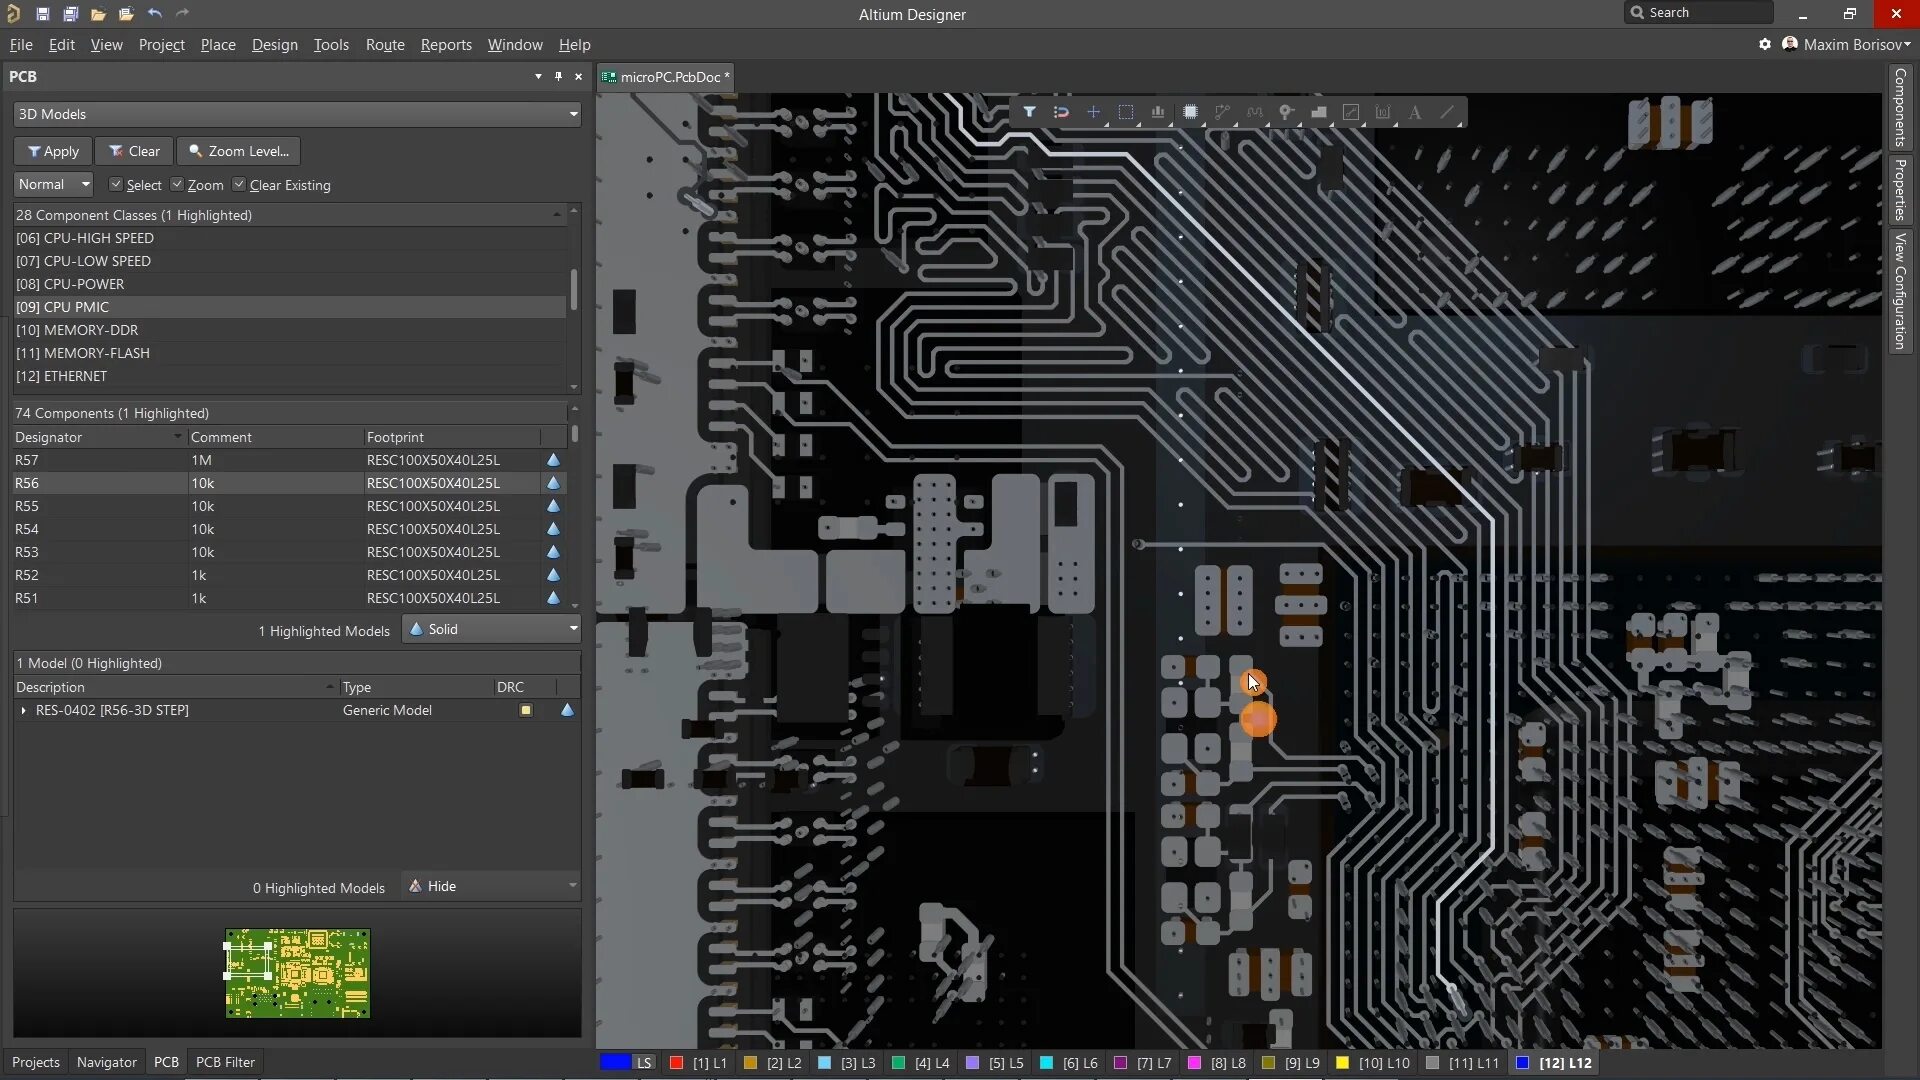Click the place text string icon
The width and height of the screenshot is (1920, 1080).
[x=1414, y=112]
